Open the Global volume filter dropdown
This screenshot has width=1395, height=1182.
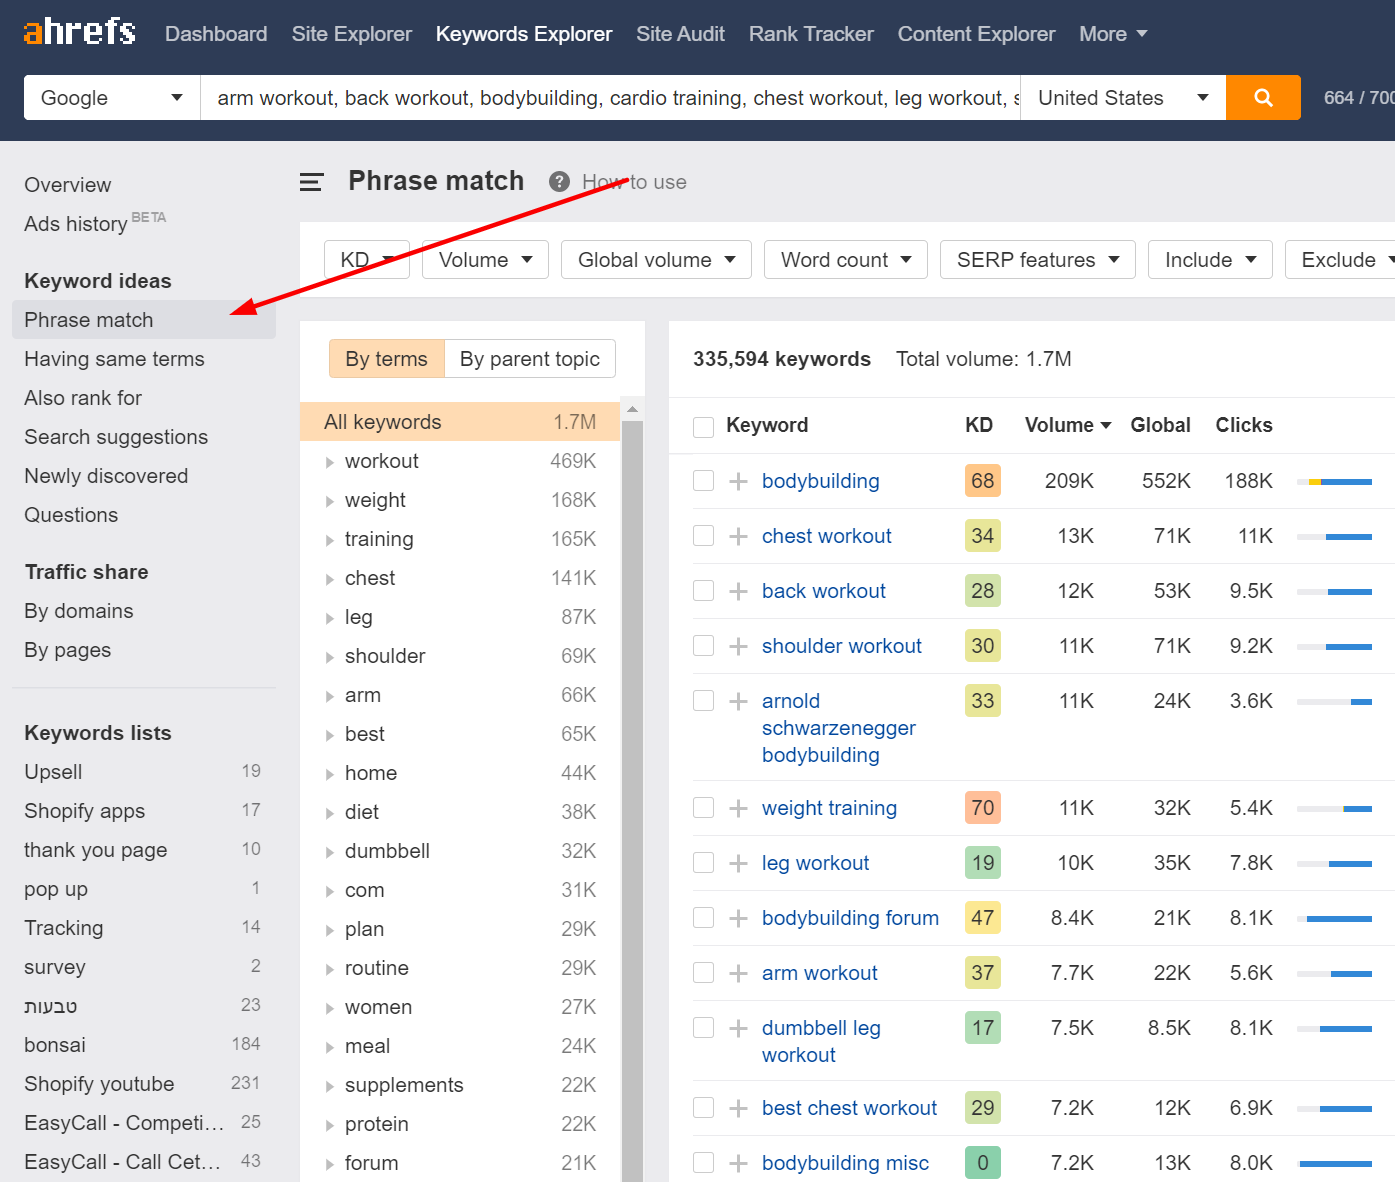pyautogui.click(x=656, y=260)
